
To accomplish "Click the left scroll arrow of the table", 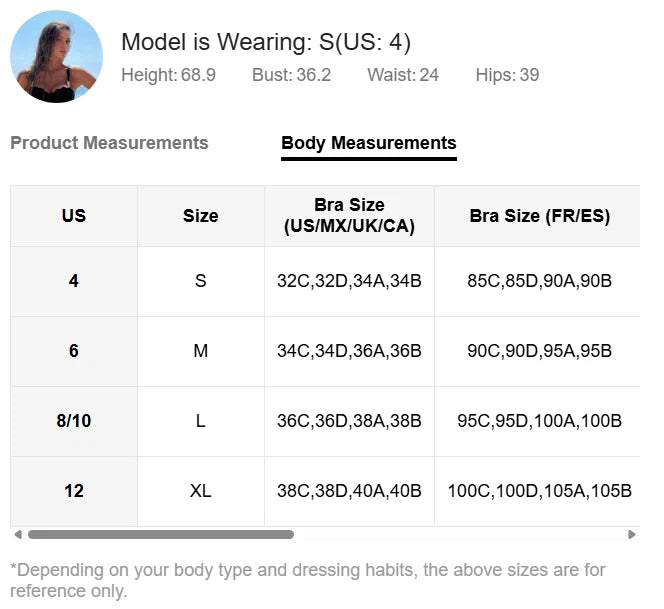I will [17, 535].
